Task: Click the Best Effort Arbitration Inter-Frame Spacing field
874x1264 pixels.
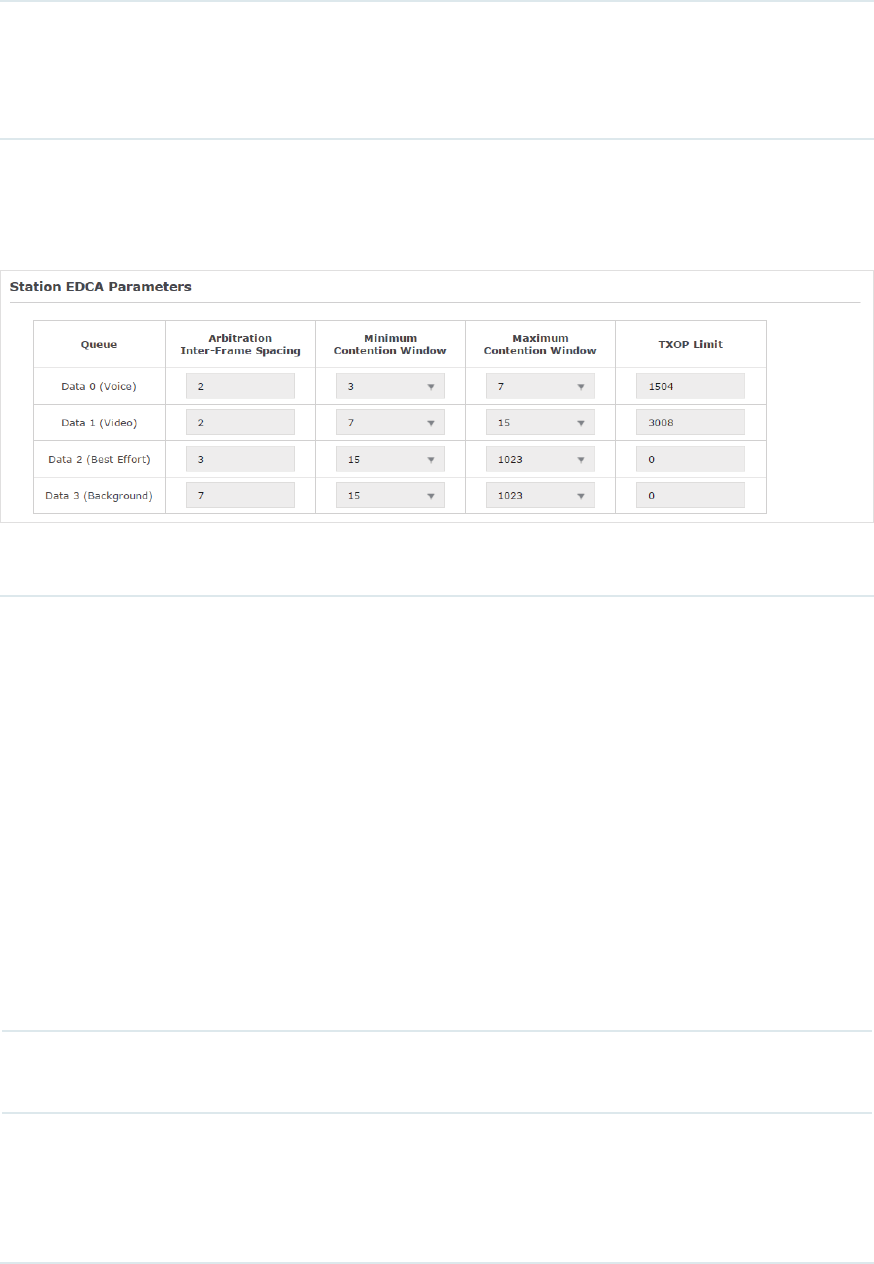Action: click(x=240, y=459)
